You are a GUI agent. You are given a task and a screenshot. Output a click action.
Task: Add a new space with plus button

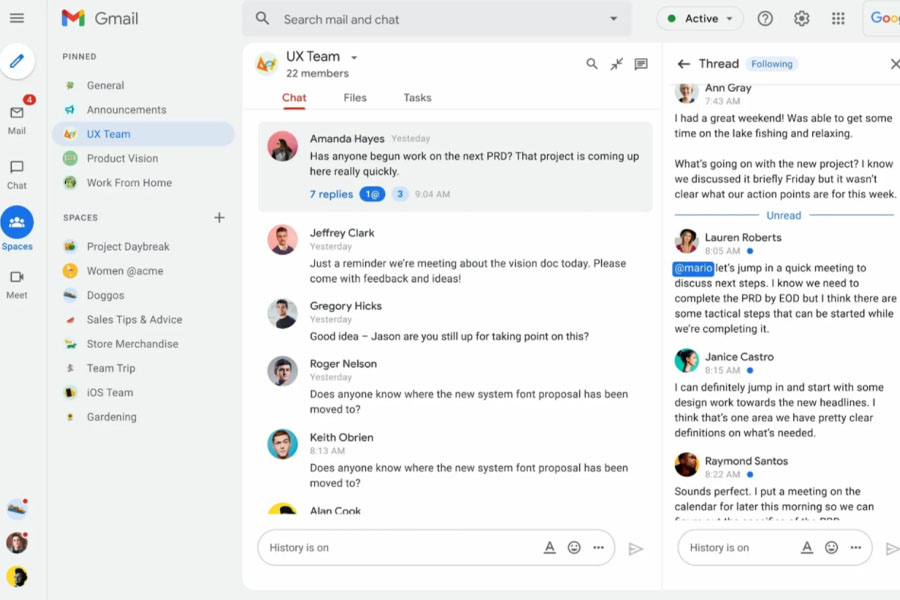pyautogui.click(x=219, y=218)
